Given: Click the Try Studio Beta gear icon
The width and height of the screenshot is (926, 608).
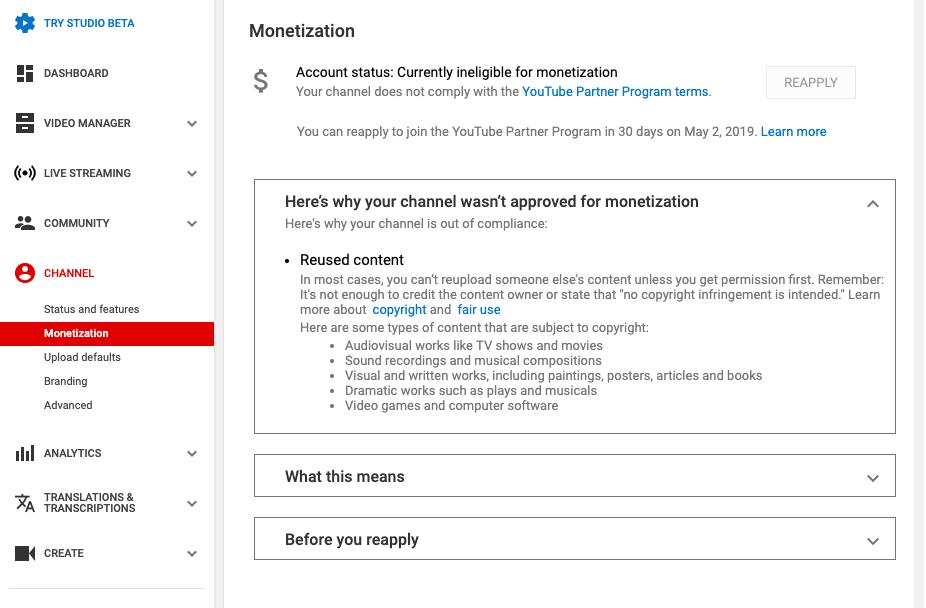Looking at the screenshot, I should pyautogui.click(x=25, y=23).
